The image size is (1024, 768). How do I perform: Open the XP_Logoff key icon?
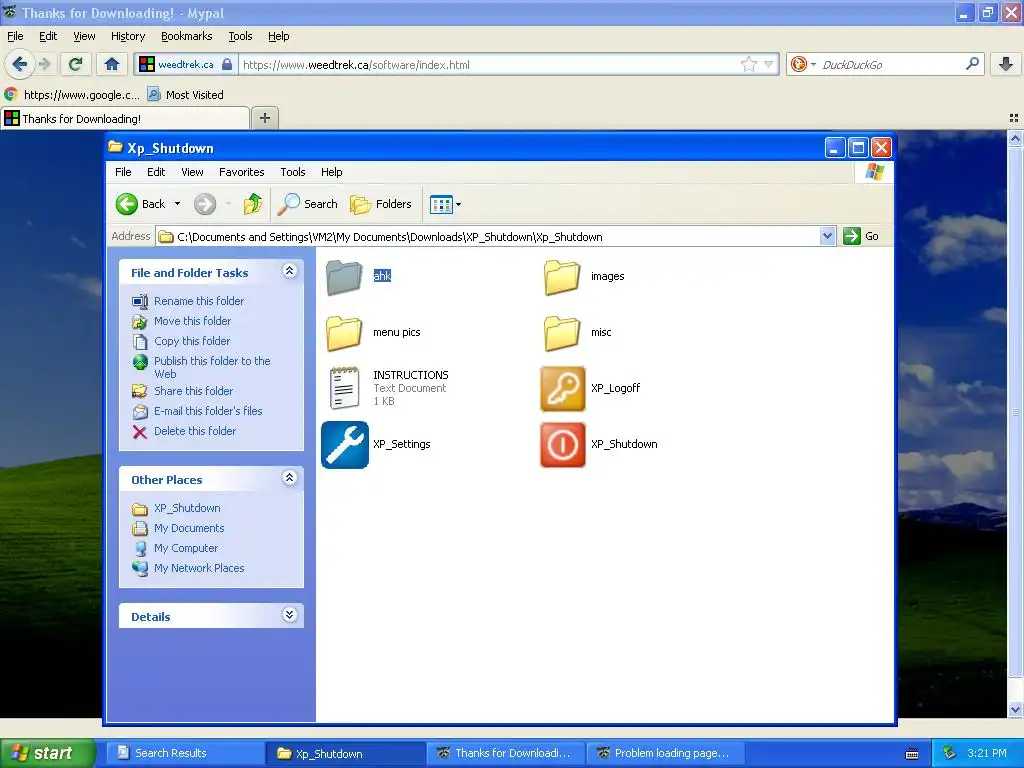(562, 389)
